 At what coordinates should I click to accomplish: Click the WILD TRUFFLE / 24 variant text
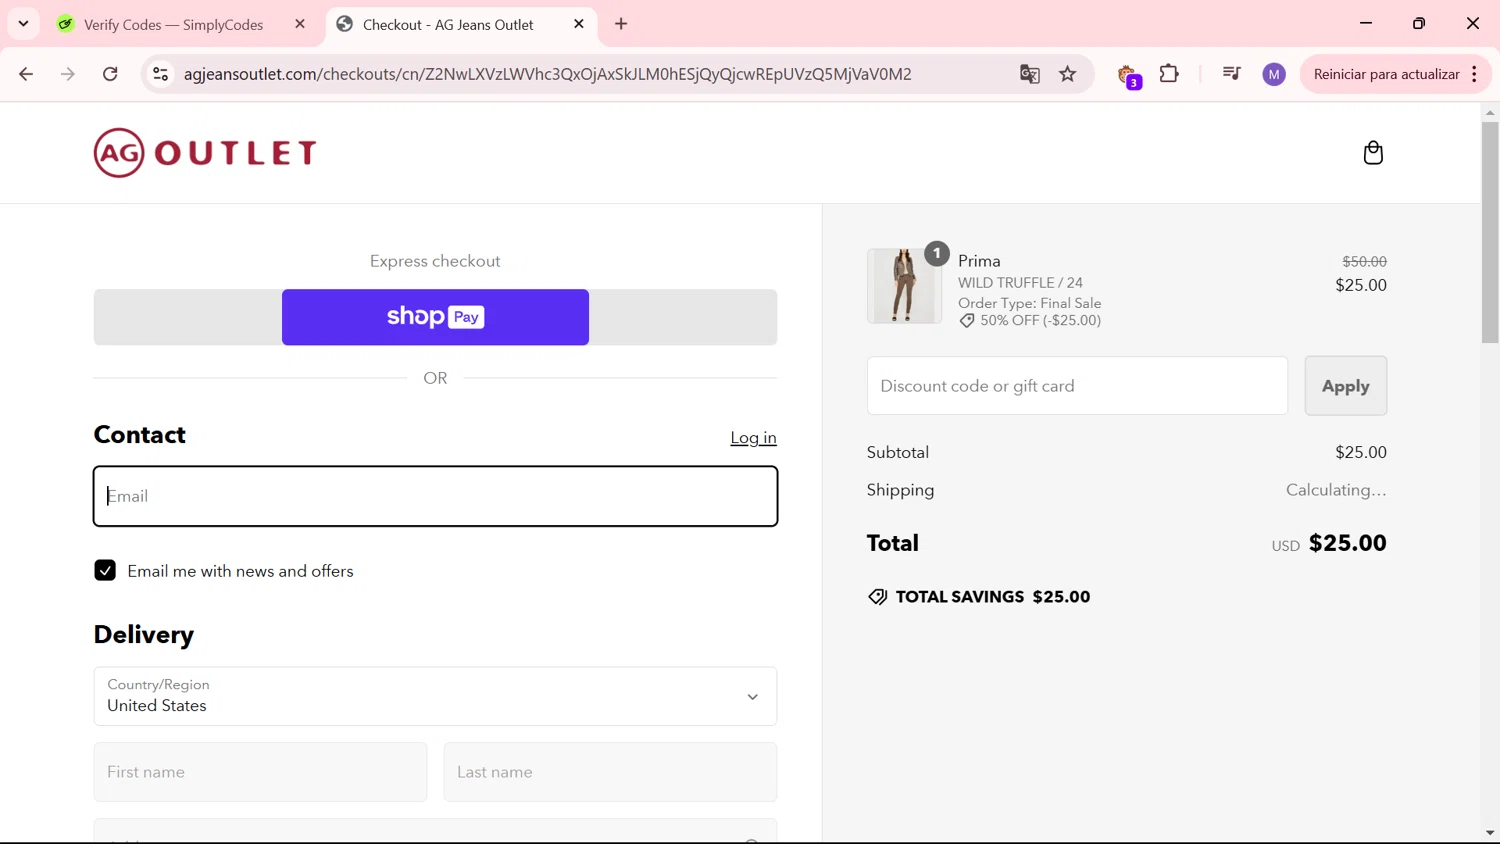[x=1020, y=283]
